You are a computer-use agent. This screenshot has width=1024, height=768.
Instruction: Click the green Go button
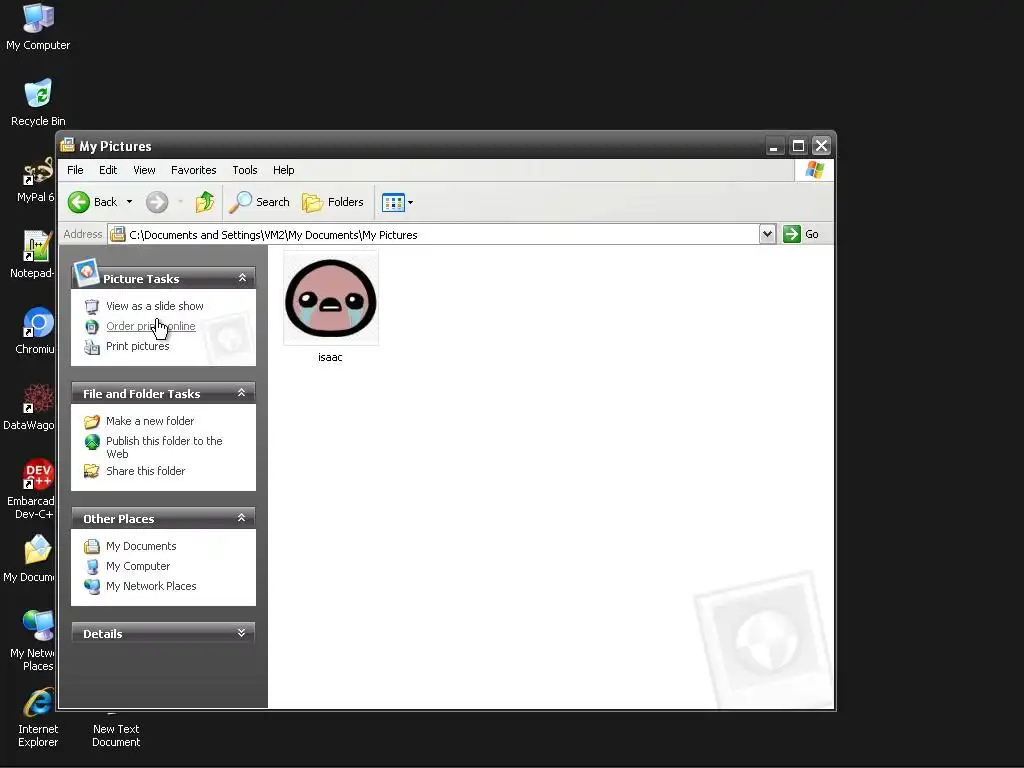pyautogui.click(x=801, y=234)
